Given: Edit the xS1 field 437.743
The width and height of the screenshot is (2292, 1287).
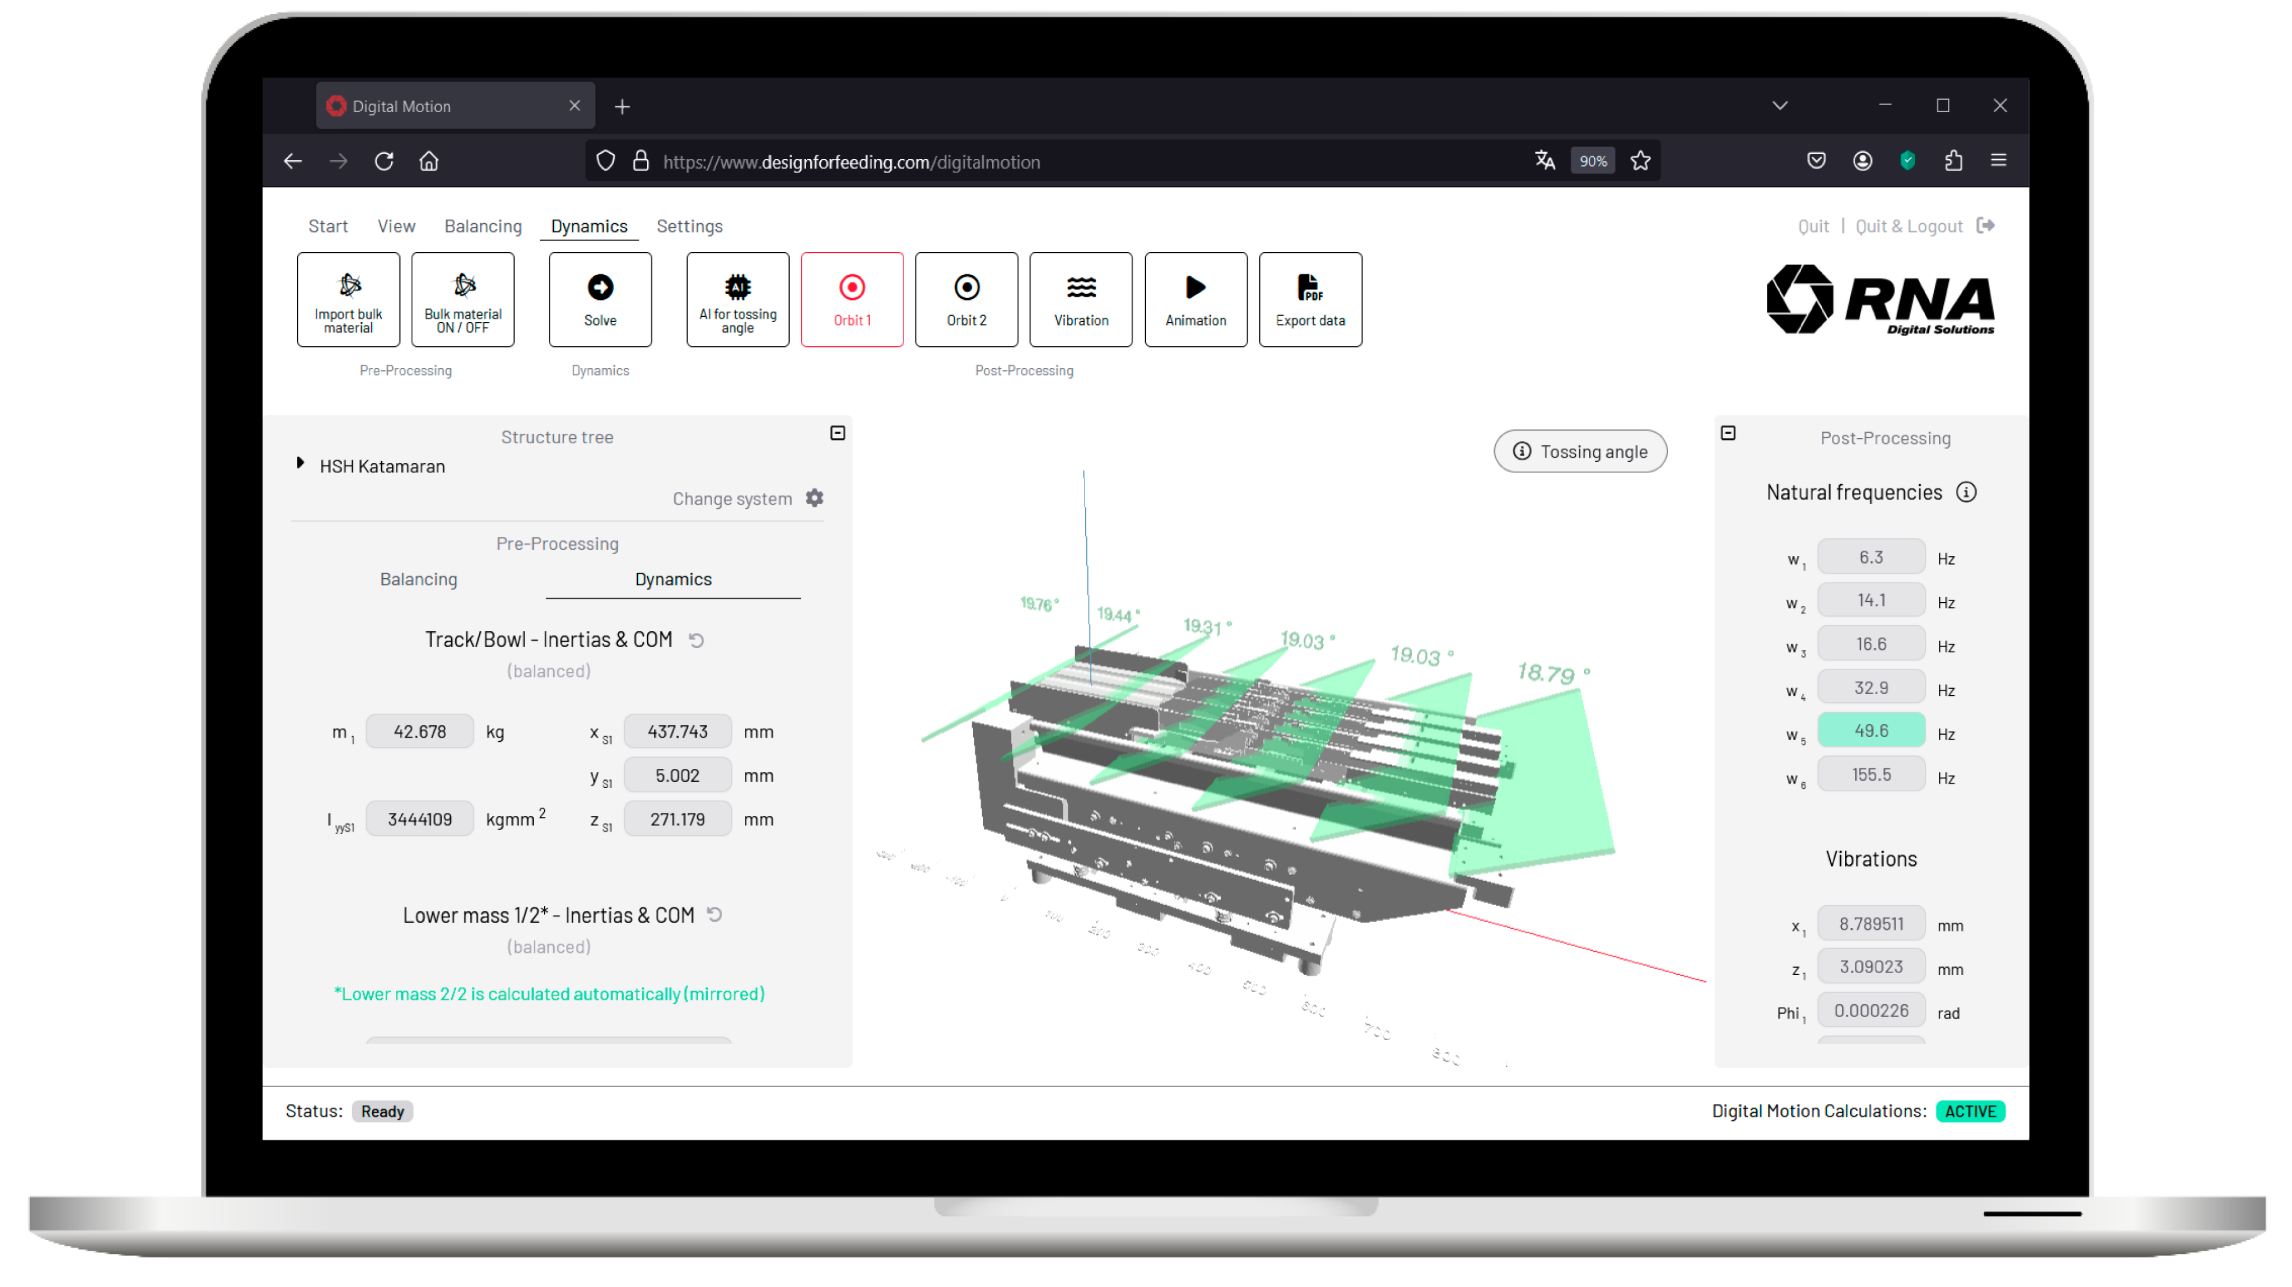Looking at the screenshot, I should 678,732.
